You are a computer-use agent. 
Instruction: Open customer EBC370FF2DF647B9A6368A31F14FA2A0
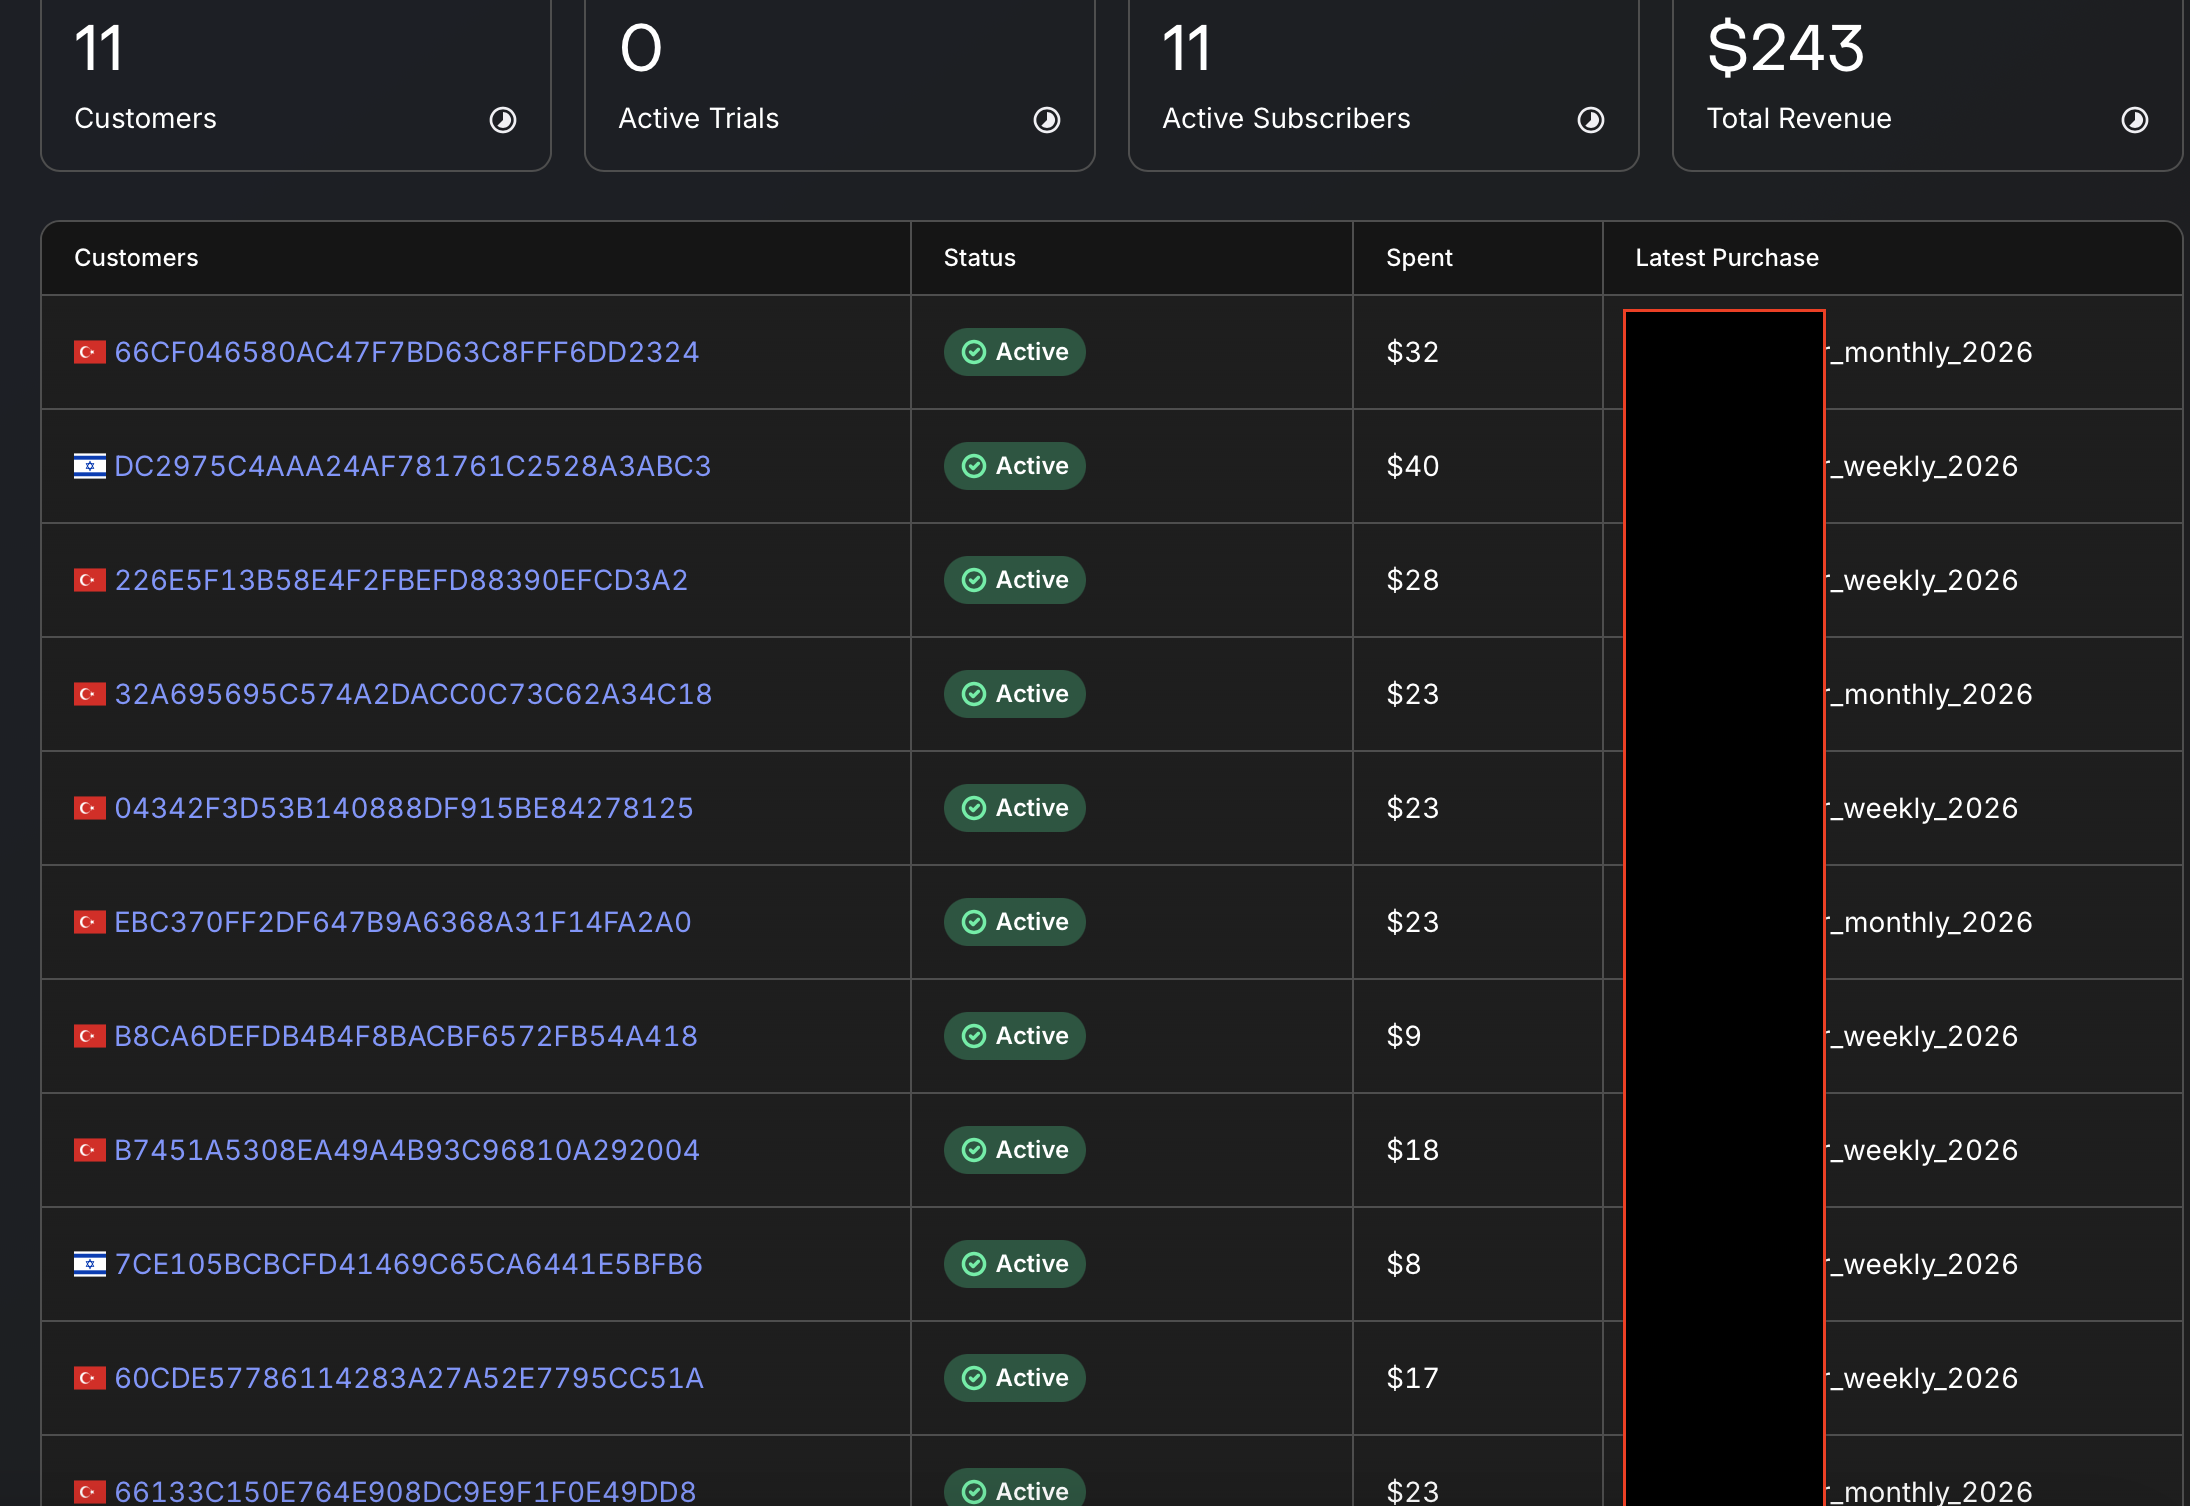tap(403, 922)
